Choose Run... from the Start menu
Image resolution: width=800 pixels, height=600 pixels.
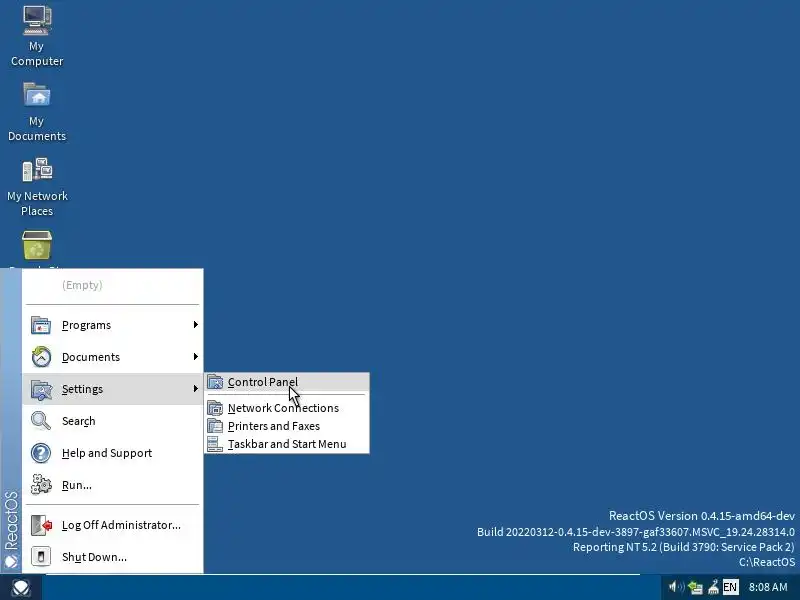pos(113,485)
